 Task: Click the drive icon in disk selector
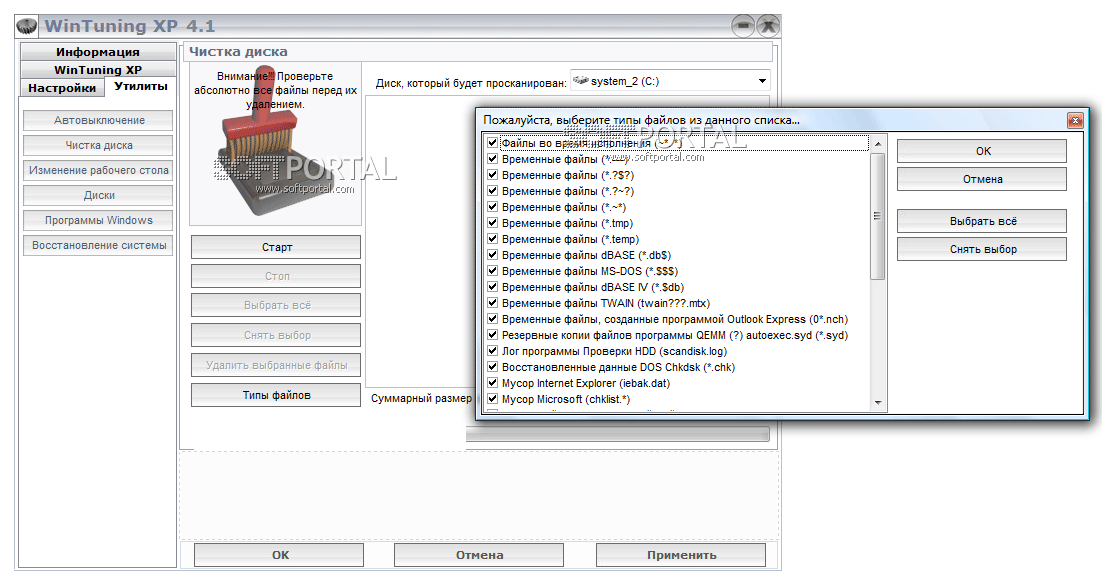[x=581, y=81]
